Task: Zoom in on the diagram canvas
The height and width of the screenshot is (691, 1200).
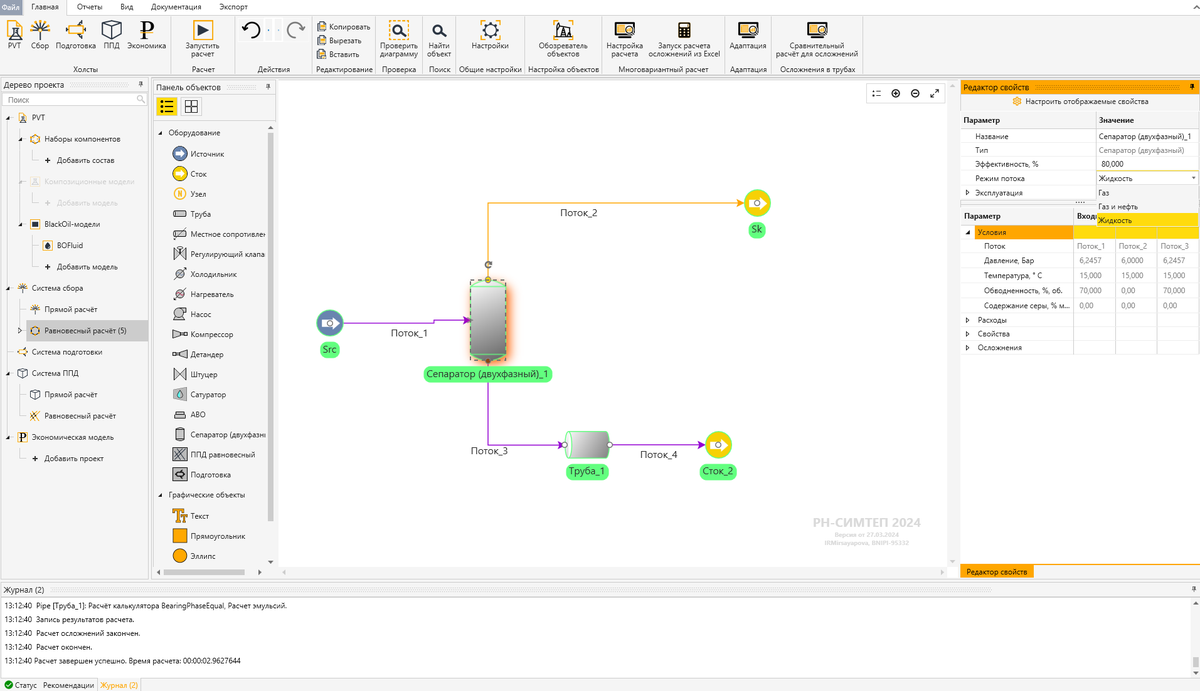Action: point(895,93)
